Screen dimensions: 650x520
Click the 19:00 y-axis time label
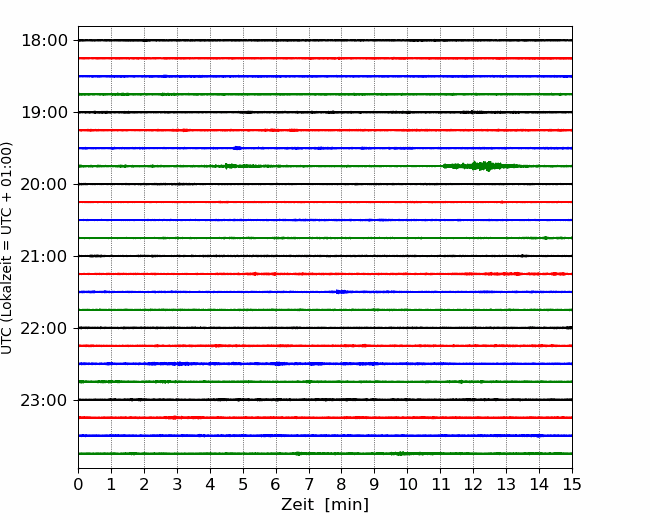point(44,112)
